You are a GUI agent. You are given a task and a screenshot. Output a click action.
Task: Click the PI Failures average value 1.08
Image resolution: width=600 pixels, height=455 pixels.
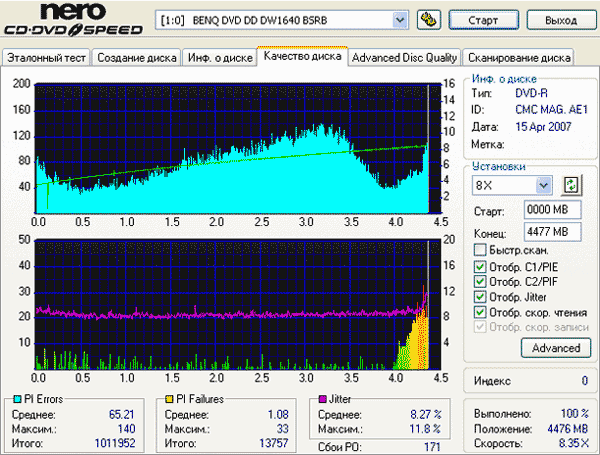[x=278, y=414]
